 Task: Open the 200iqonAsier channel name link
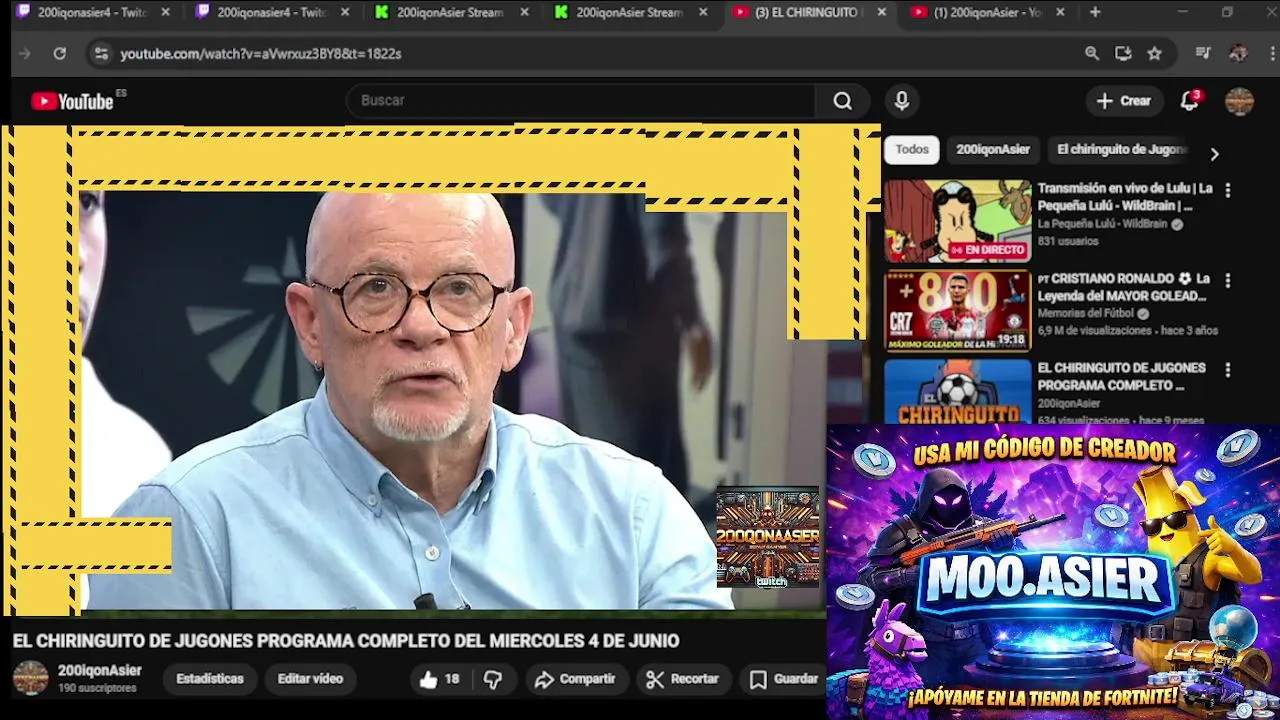pos(99,671)
